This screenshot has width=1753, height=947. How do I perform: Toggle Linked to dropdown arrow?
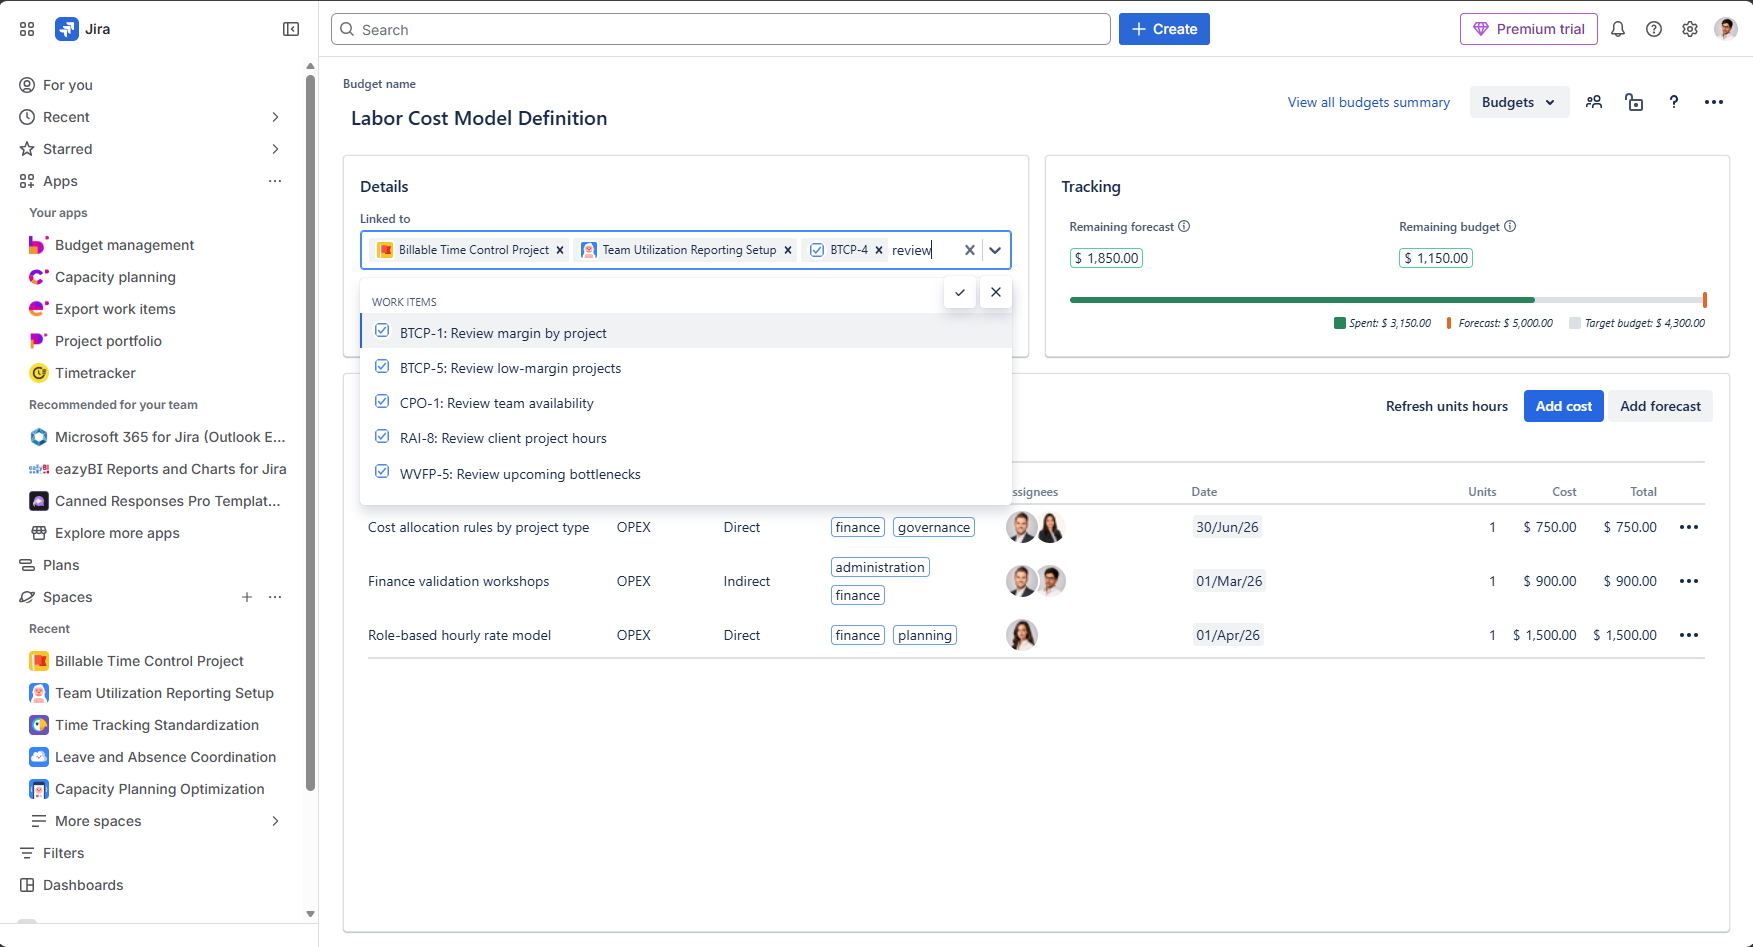point(995,250)
